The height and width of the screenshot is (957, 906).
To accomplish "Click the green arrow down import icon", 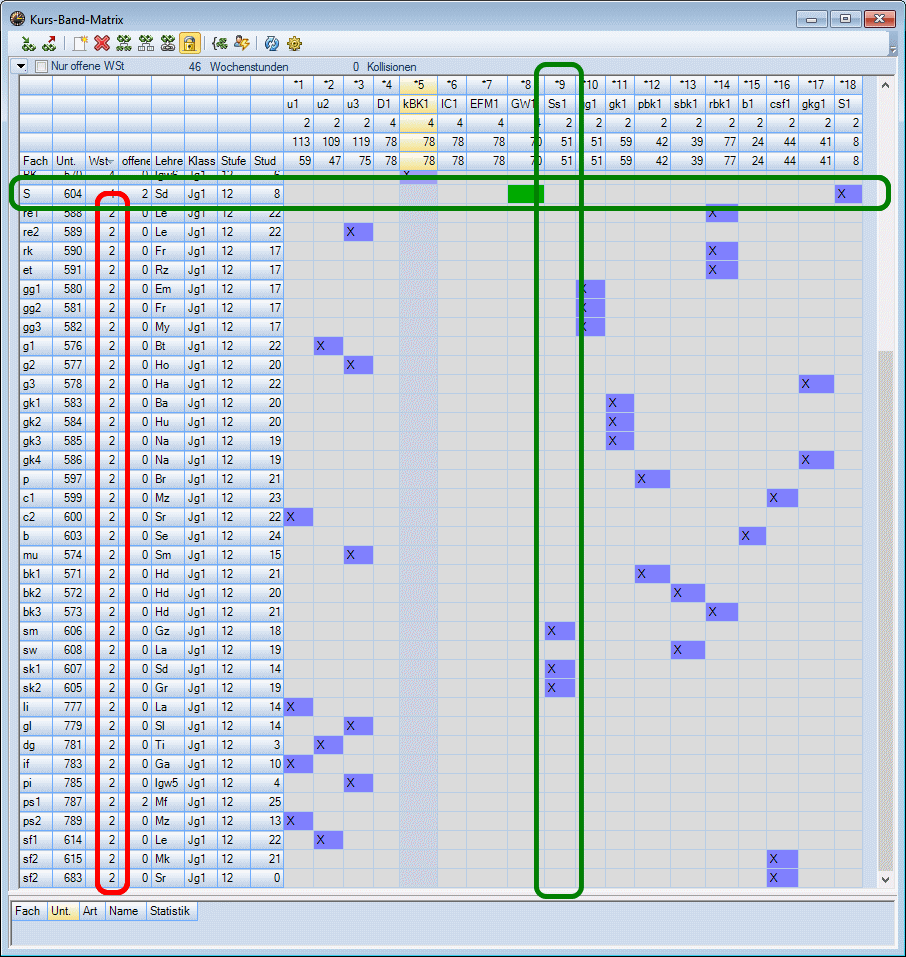I will click(28, 43).
